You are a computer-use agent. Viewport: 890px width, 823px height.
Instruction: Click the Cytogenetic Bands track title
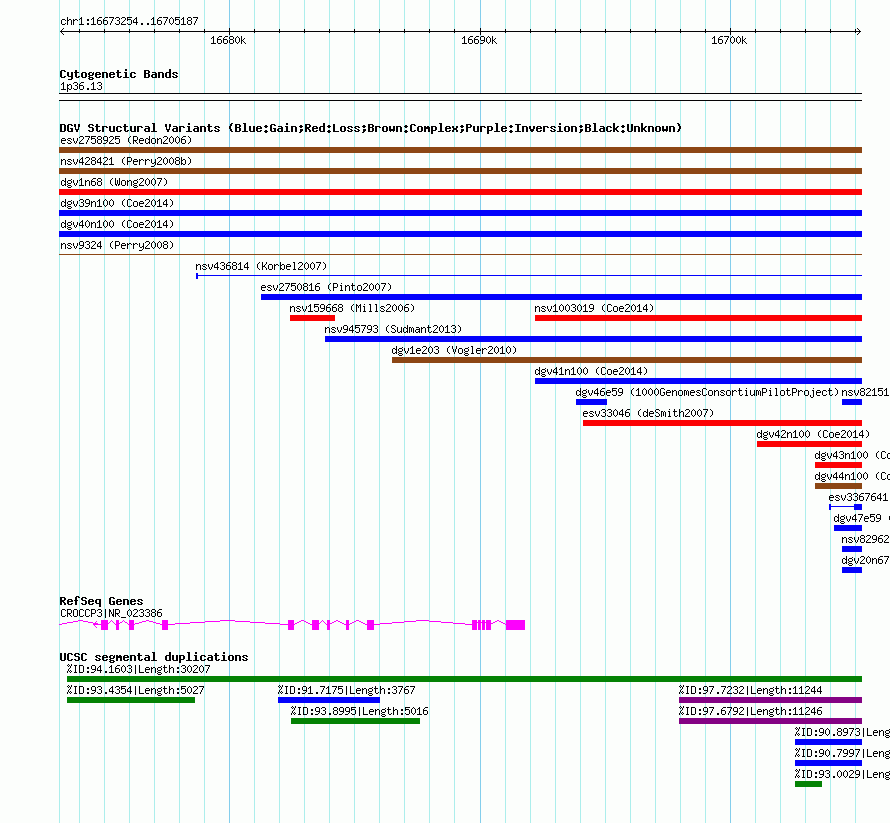pyautogui.click(x=119, y=74)
